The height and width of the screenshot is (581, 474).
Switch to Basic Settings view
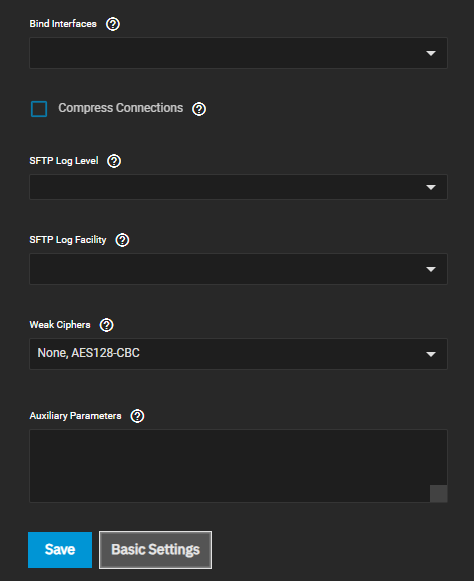click(156, 550)
